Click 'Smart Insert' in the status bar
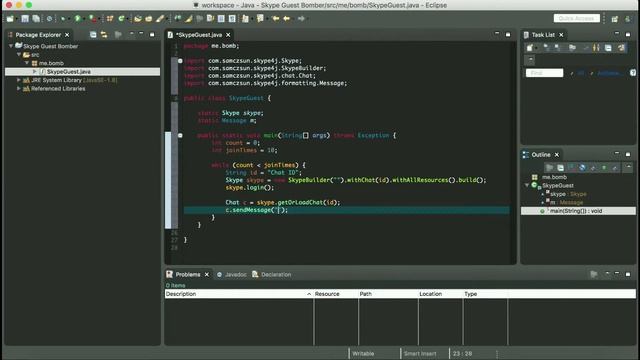Image resolution: width=640 pixels, height=360 pixels. [420, 353]
